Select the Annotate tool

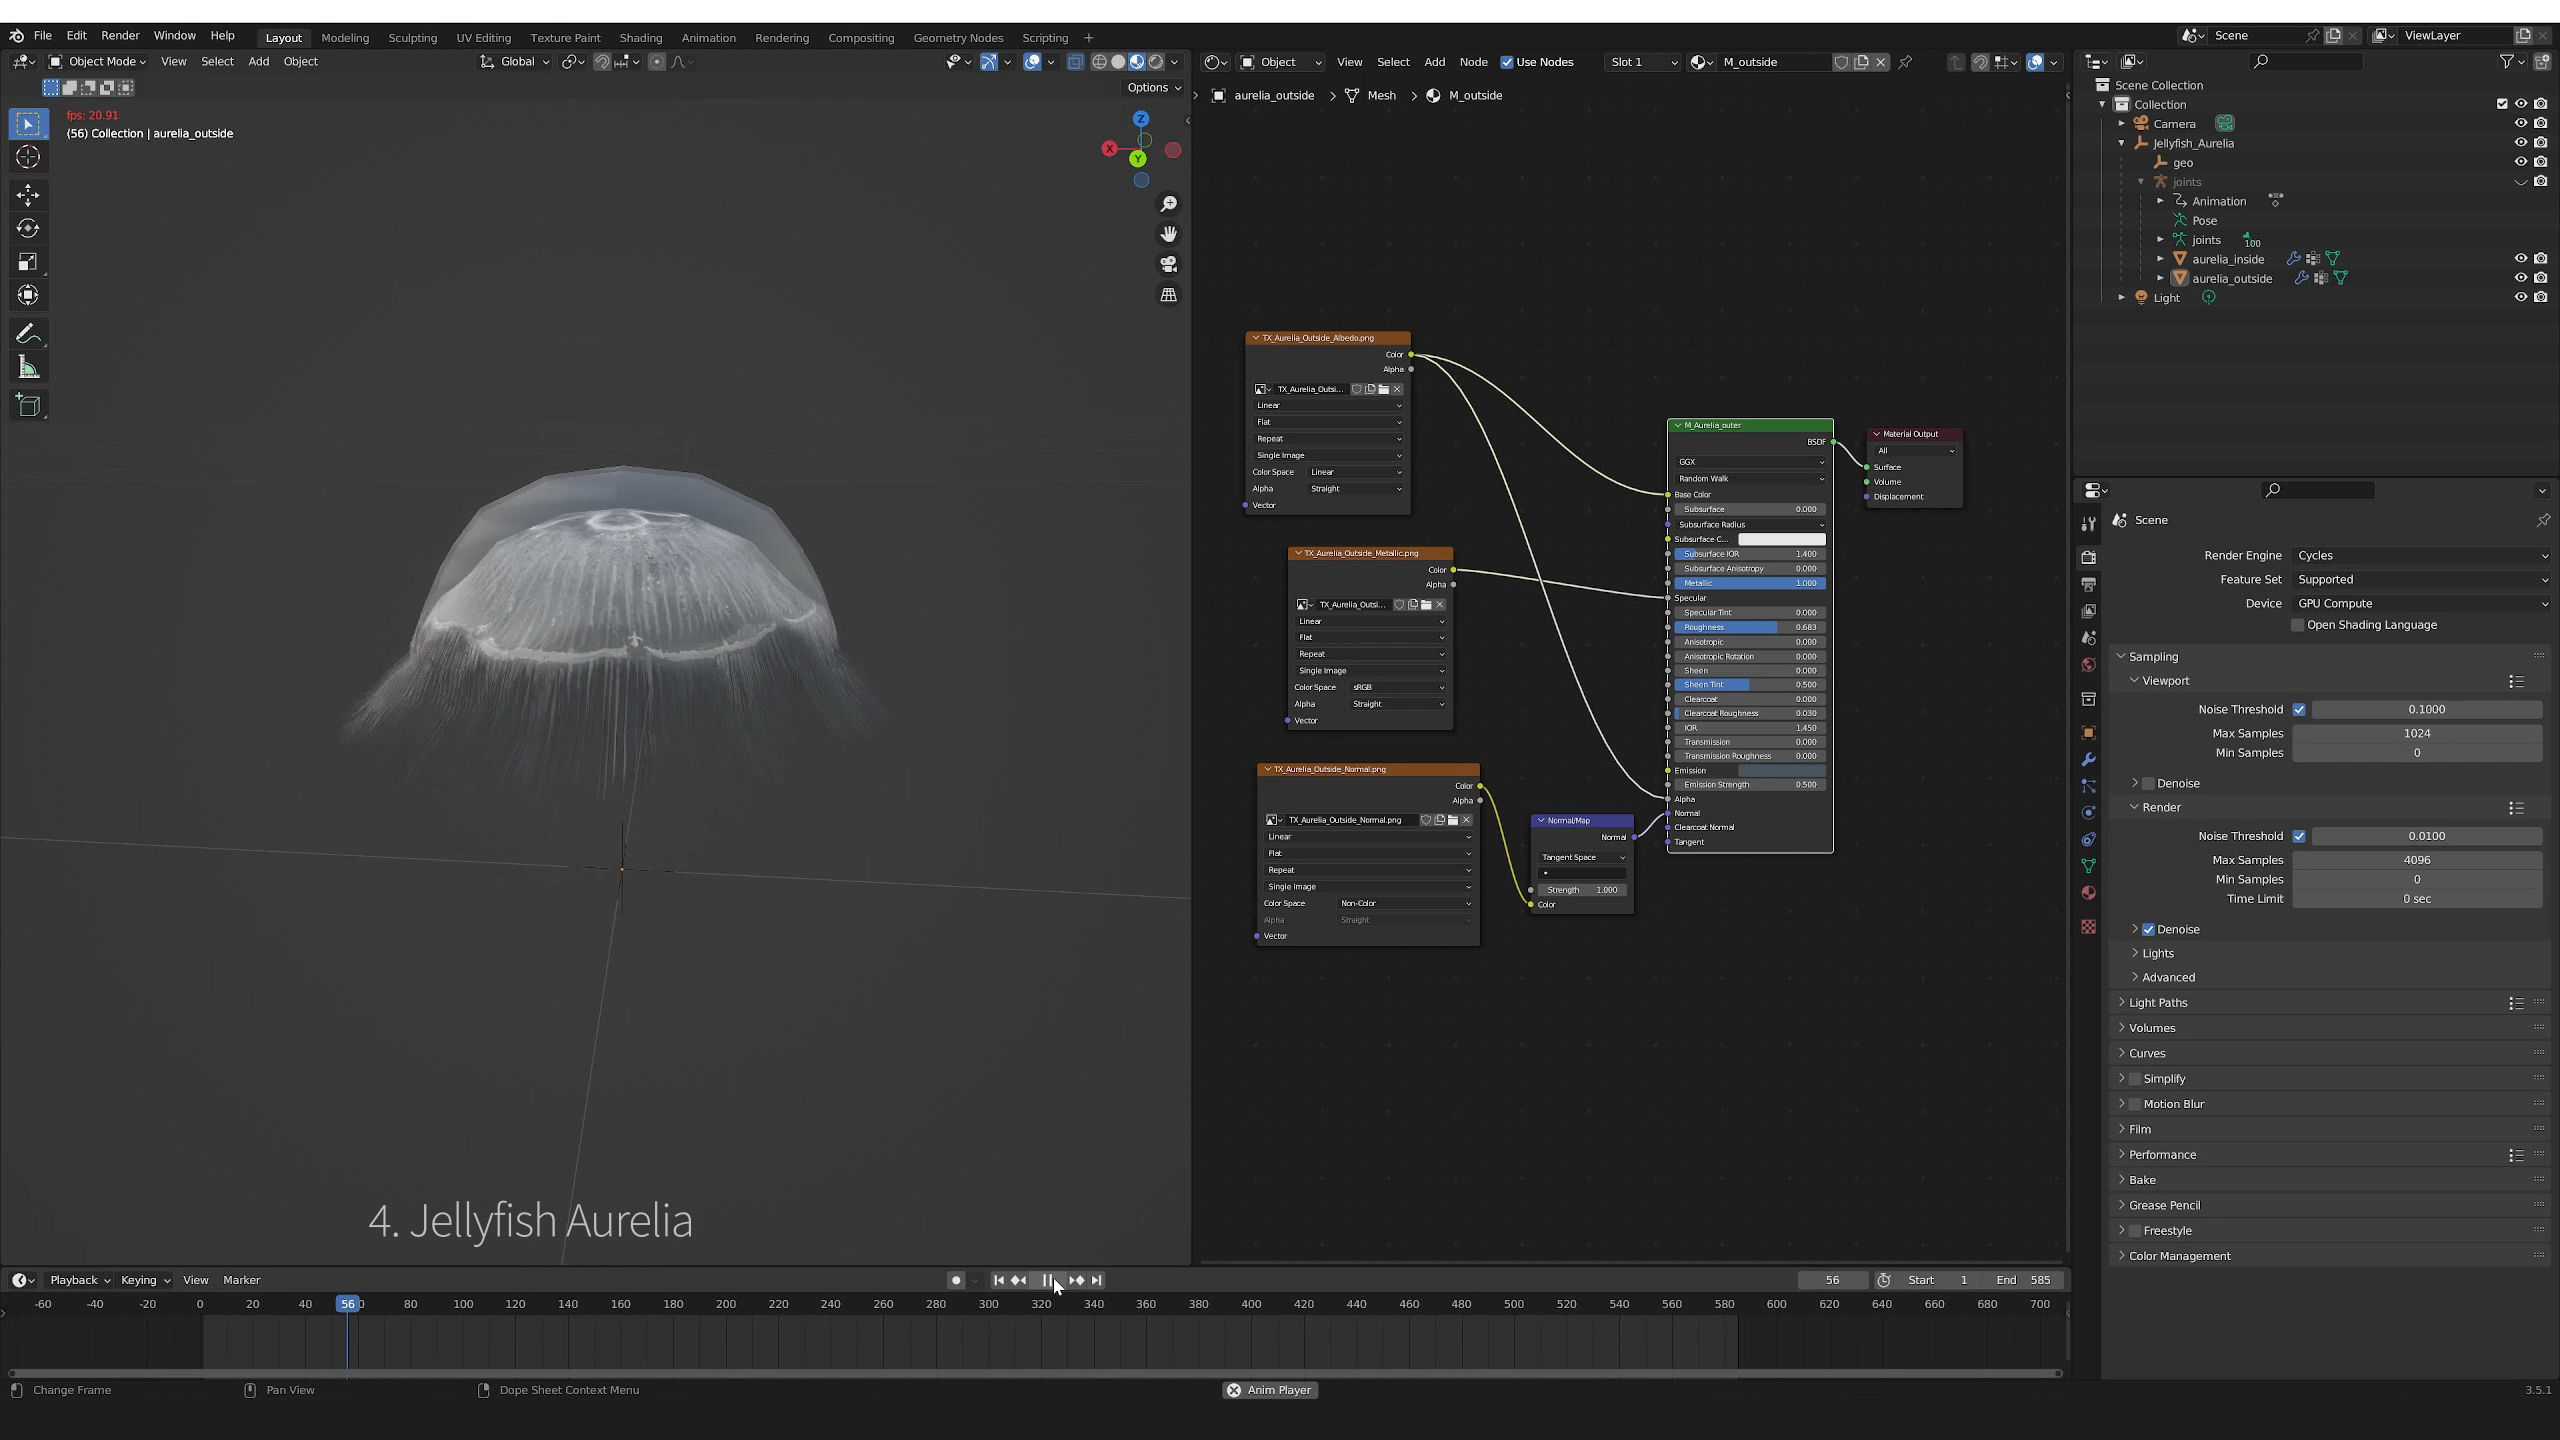[28, 334]
